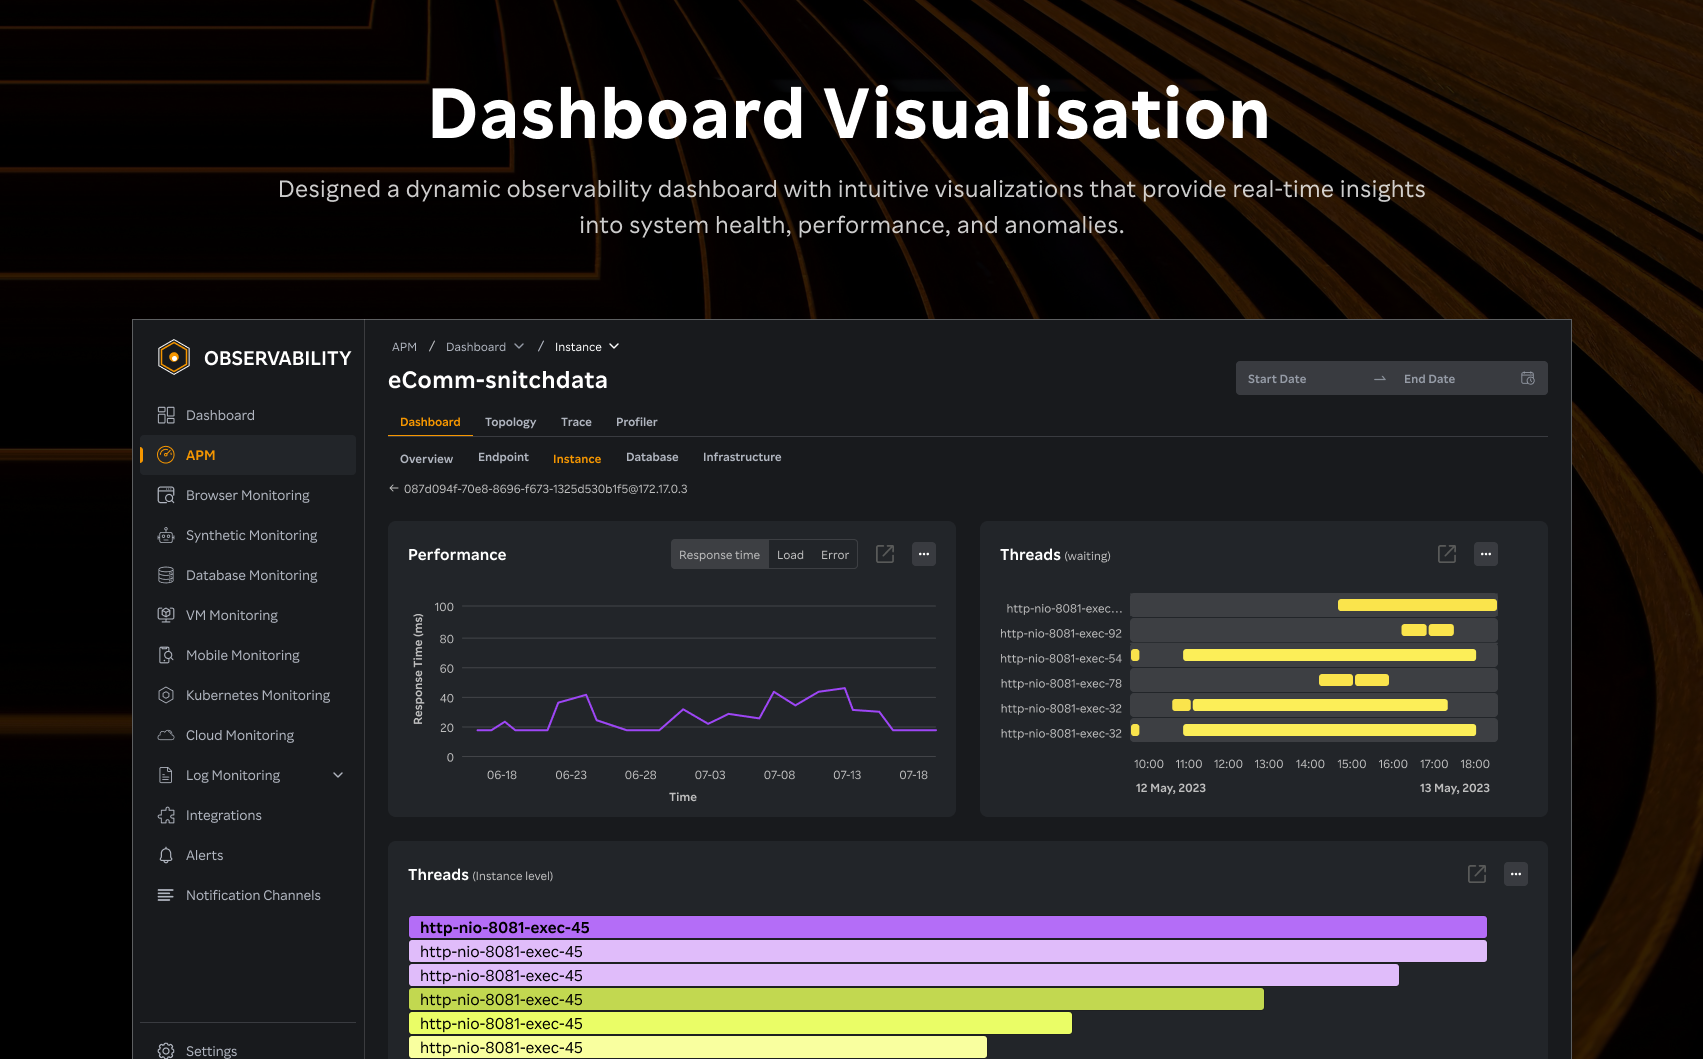The width and height of the screenshot is (1703, 1059).
Task: Click the Kubernetes Monitoring icon
Action: [166, 695]
